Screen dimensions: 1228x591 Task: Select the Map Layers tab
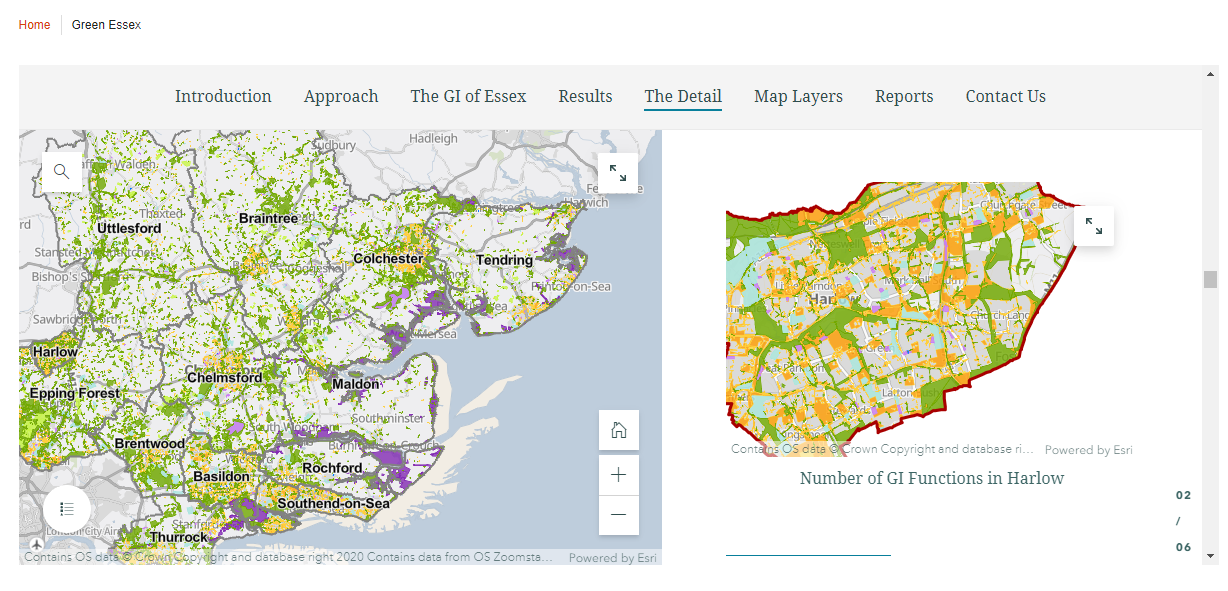point(798,96)
